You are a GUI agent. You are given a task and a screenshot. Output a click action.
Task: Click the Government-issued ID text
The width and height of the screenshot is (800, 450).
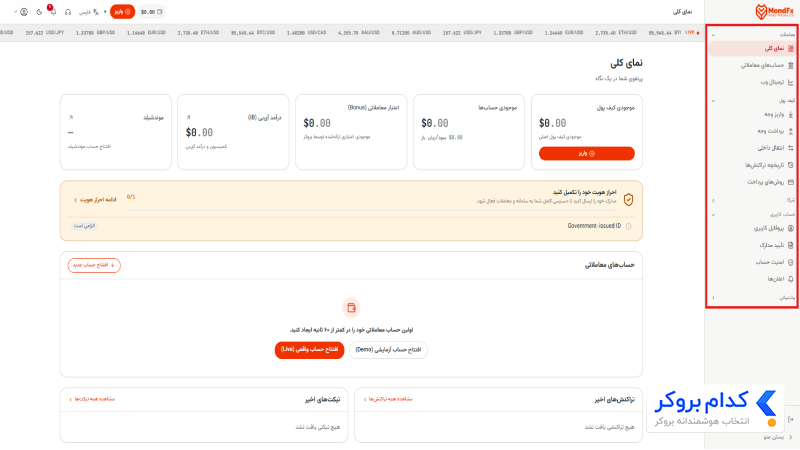pos(594,226)
